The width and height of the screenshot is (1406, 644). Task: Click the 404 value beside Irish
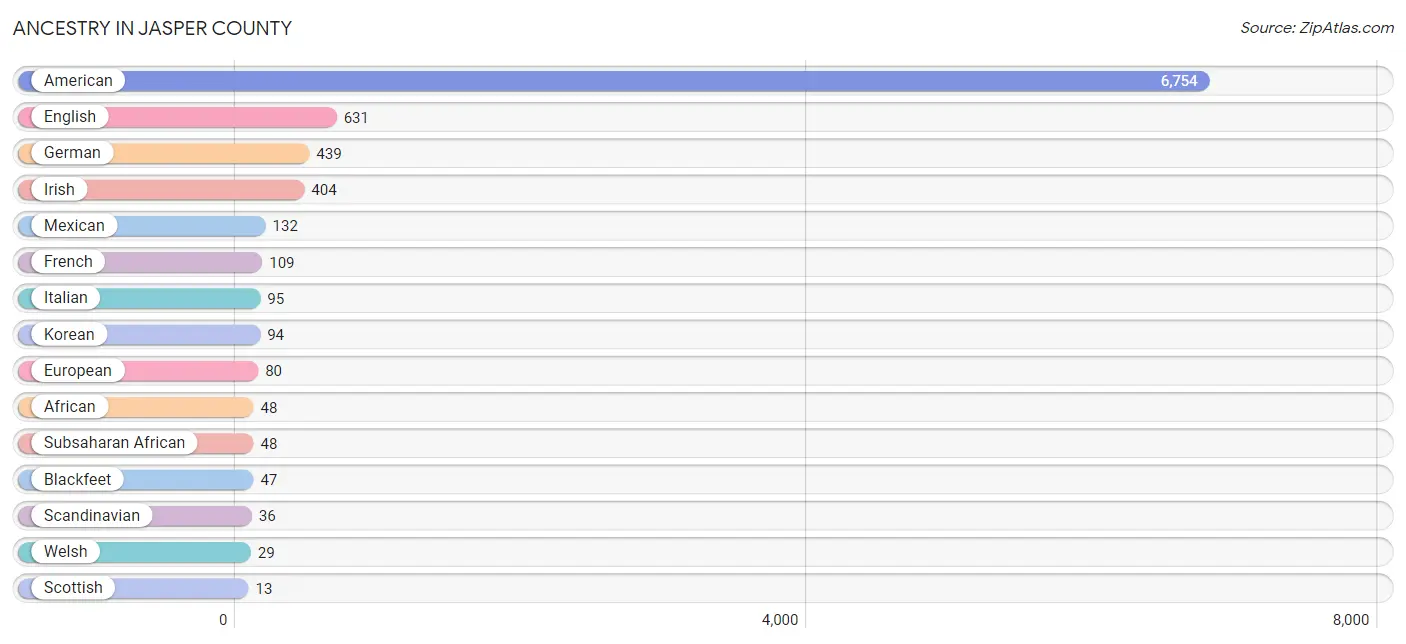point(324,190)
